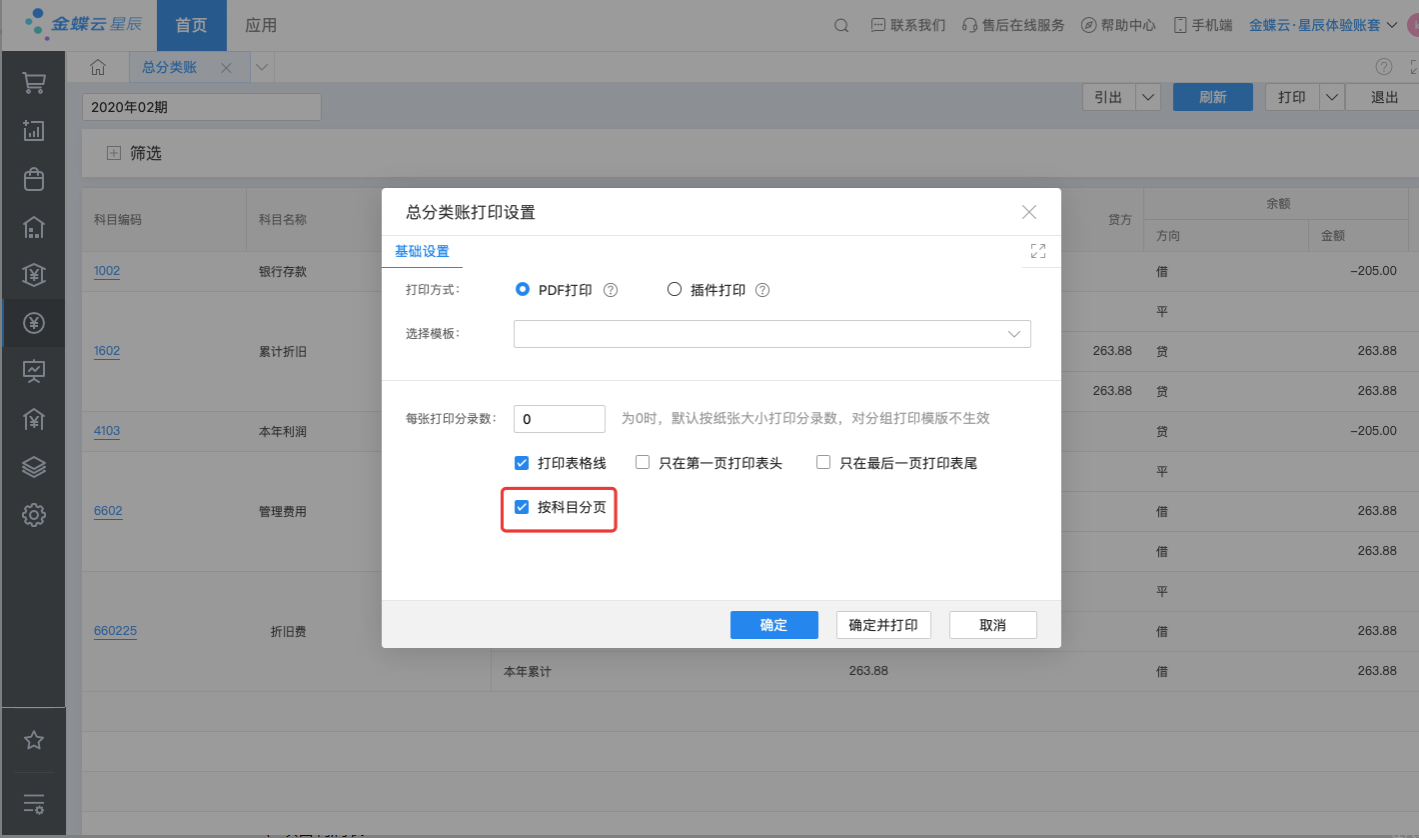The height and width of the screenshot is (838, 1419).
Task: Expand the 打印 dropdown arrow
Action: click(x=1331, y=97)
